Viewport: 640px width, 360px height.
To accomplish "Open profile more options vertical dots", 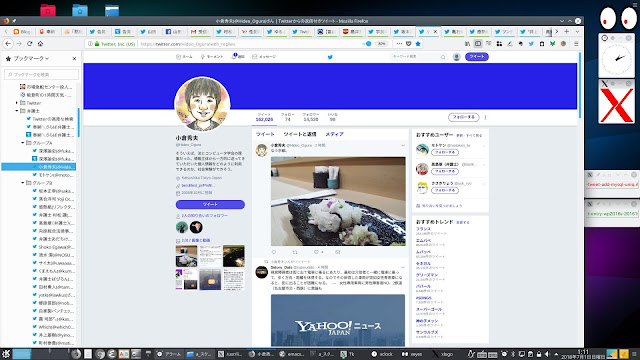I will coord(485,117).
